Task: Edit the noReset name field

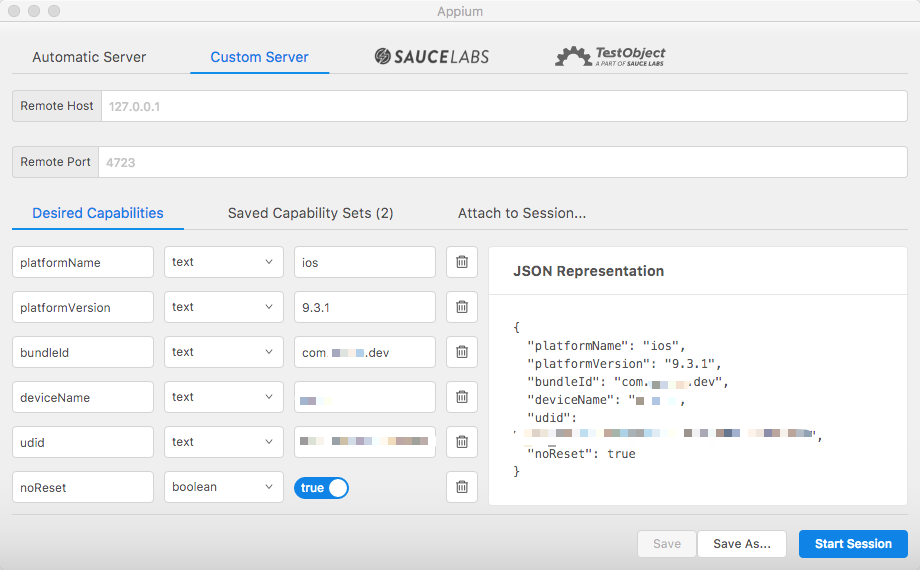Action: 83,487
